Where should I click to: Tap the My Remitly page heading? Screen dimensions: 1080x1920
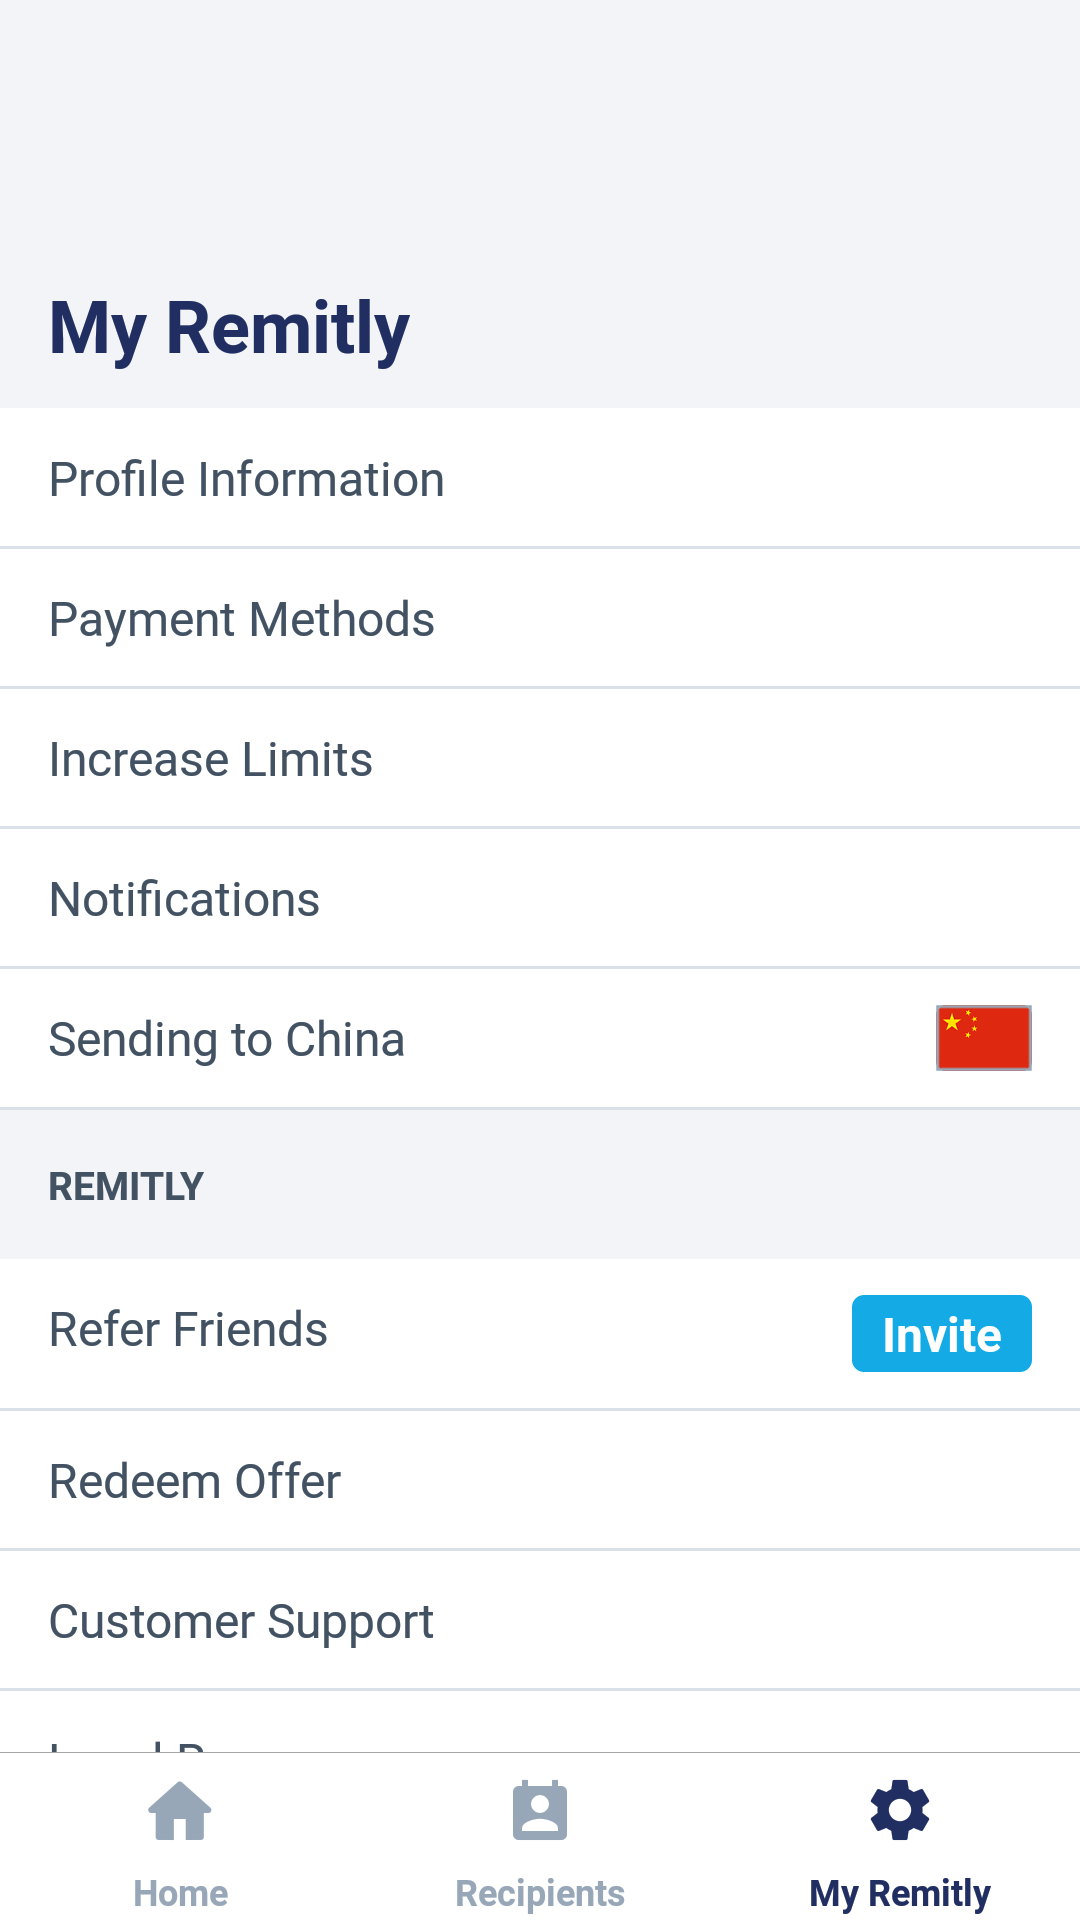(x=229, y=329)
